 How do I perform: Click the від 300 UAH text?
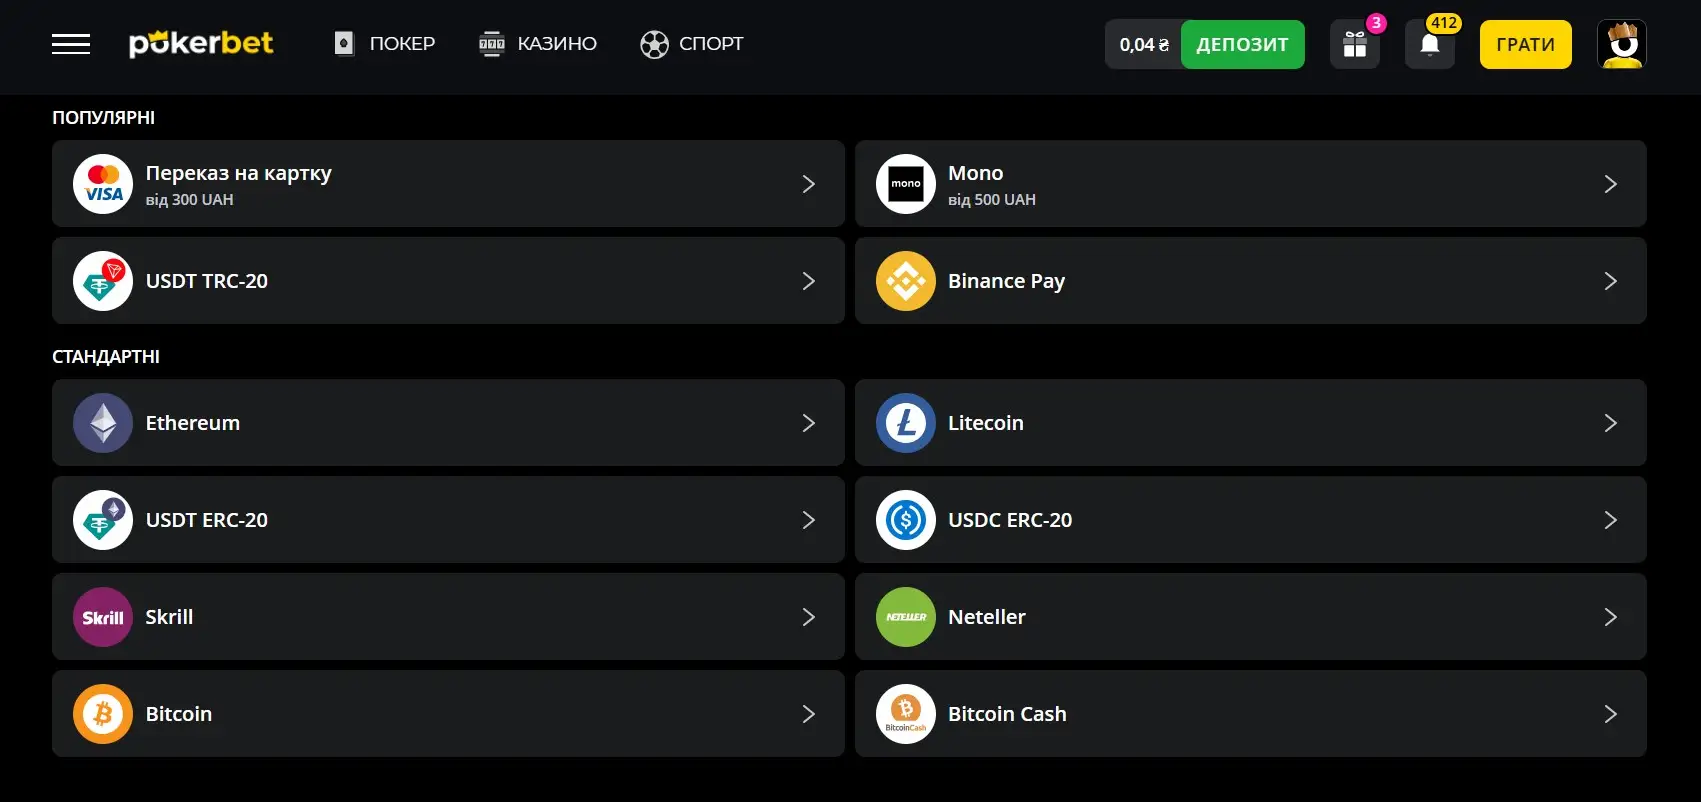[x=190, y=200]
